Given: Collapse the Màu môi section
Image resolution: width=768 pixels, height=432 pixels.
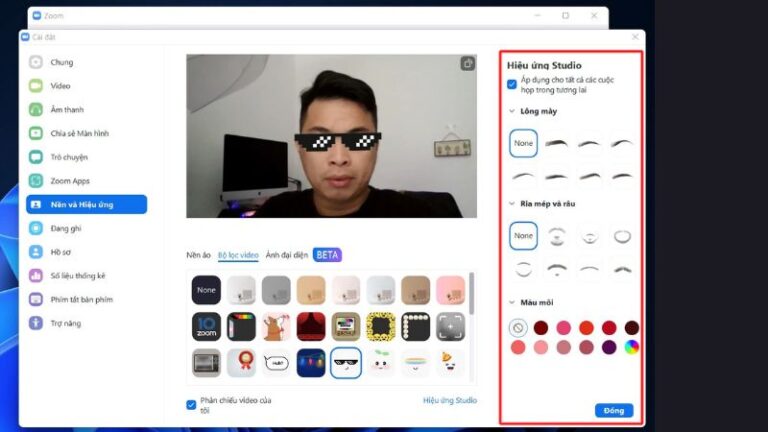Looking at the screenshot, I should point(512,302).
